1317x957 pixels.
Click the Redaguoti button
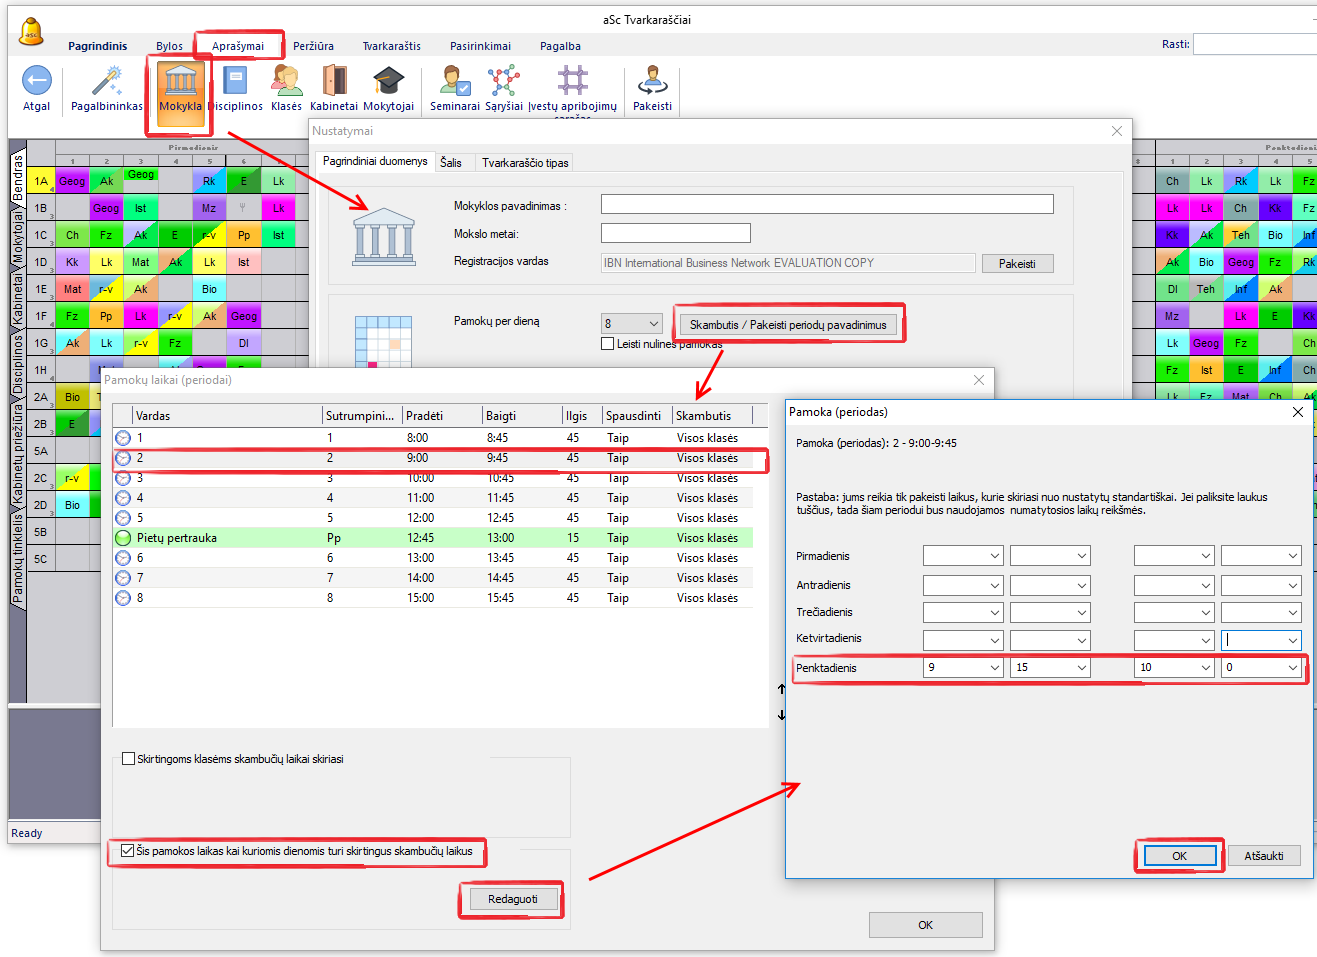pyautogui.click(x=512, y=899)
